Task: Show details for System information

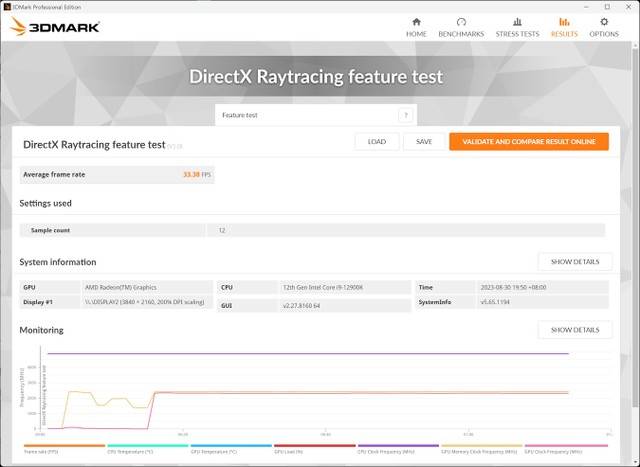Action: pyautogui.click(x=575, y=262)
